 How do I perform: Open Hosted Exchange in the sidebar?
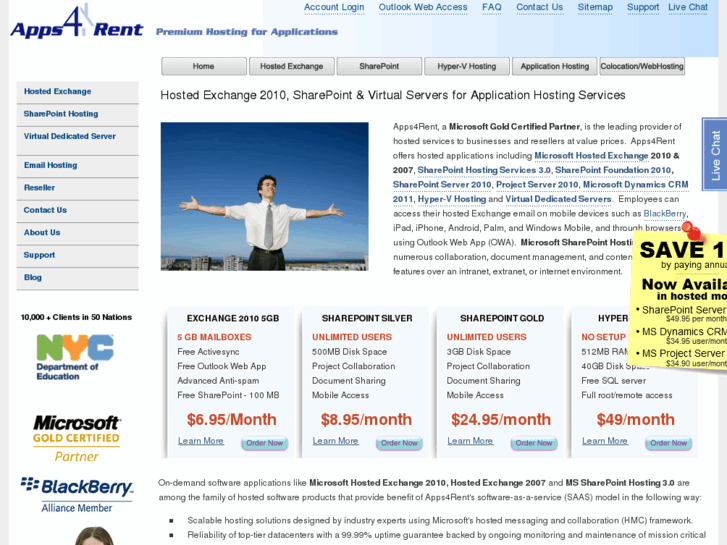[77, 92]
